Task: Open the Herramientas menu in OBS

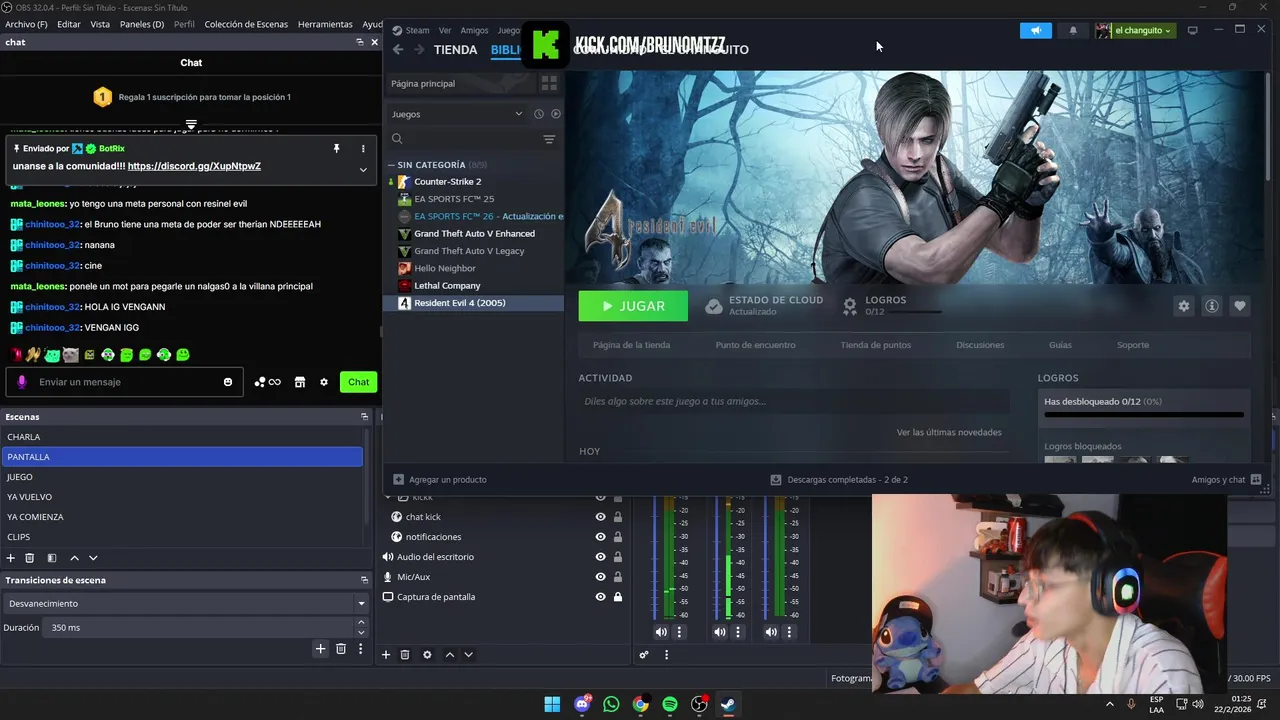Action: pyautogui.click(x=325, y=24)
